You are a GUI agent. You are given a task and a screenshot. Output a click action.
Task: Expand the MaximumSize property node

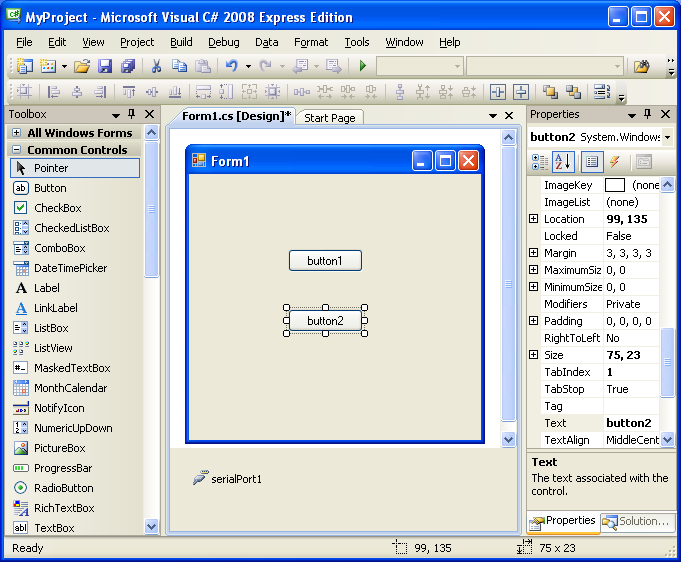pos(533,270)
